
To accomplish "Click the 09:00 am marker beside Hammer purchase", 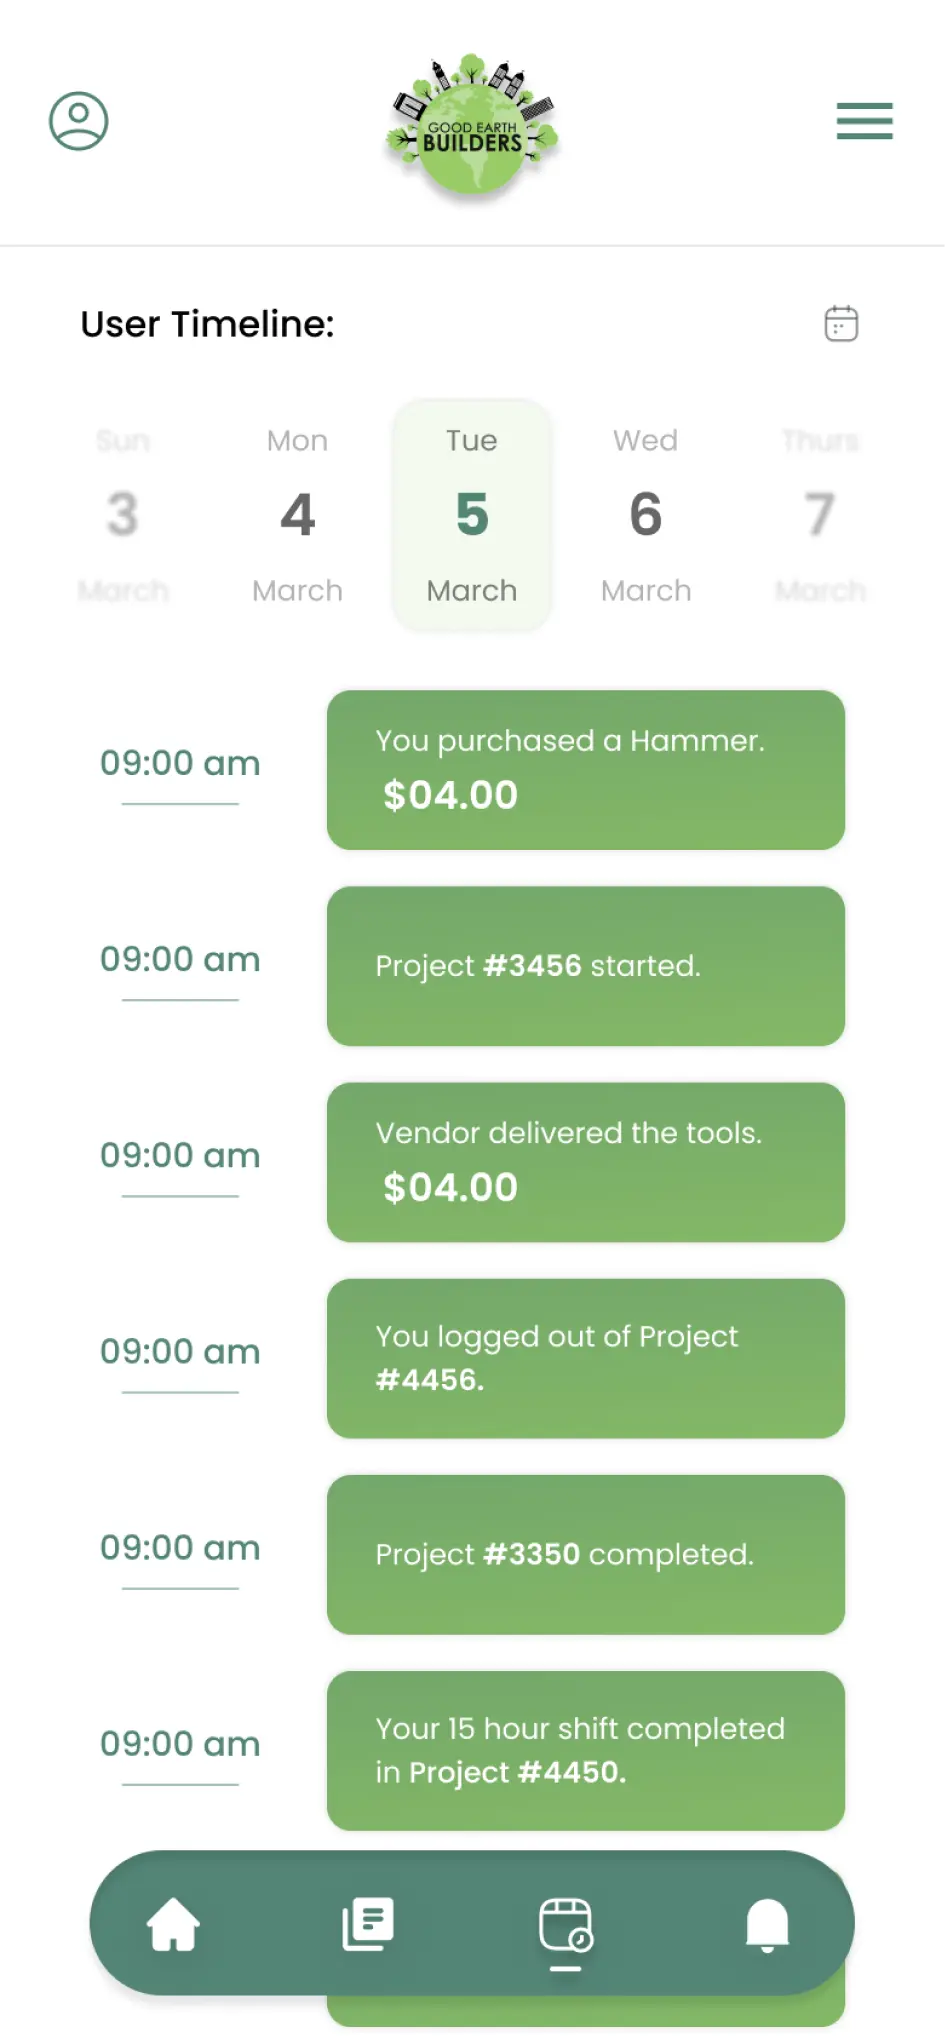I will pyautogui.click(x=180, y=763).
